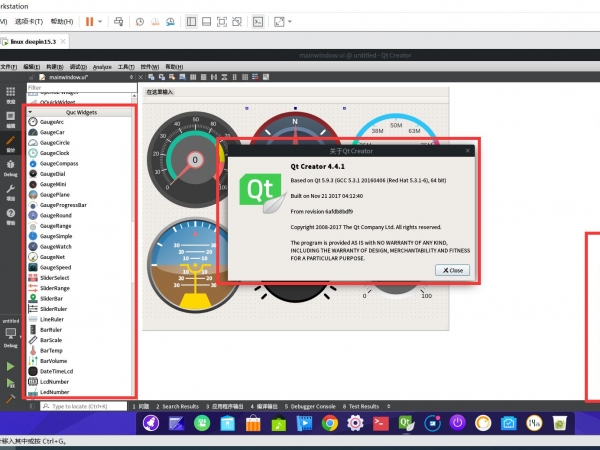This screenshot has width=600, height=450.
Task: Click the widget Filter input field
Action: click(80, 88)
